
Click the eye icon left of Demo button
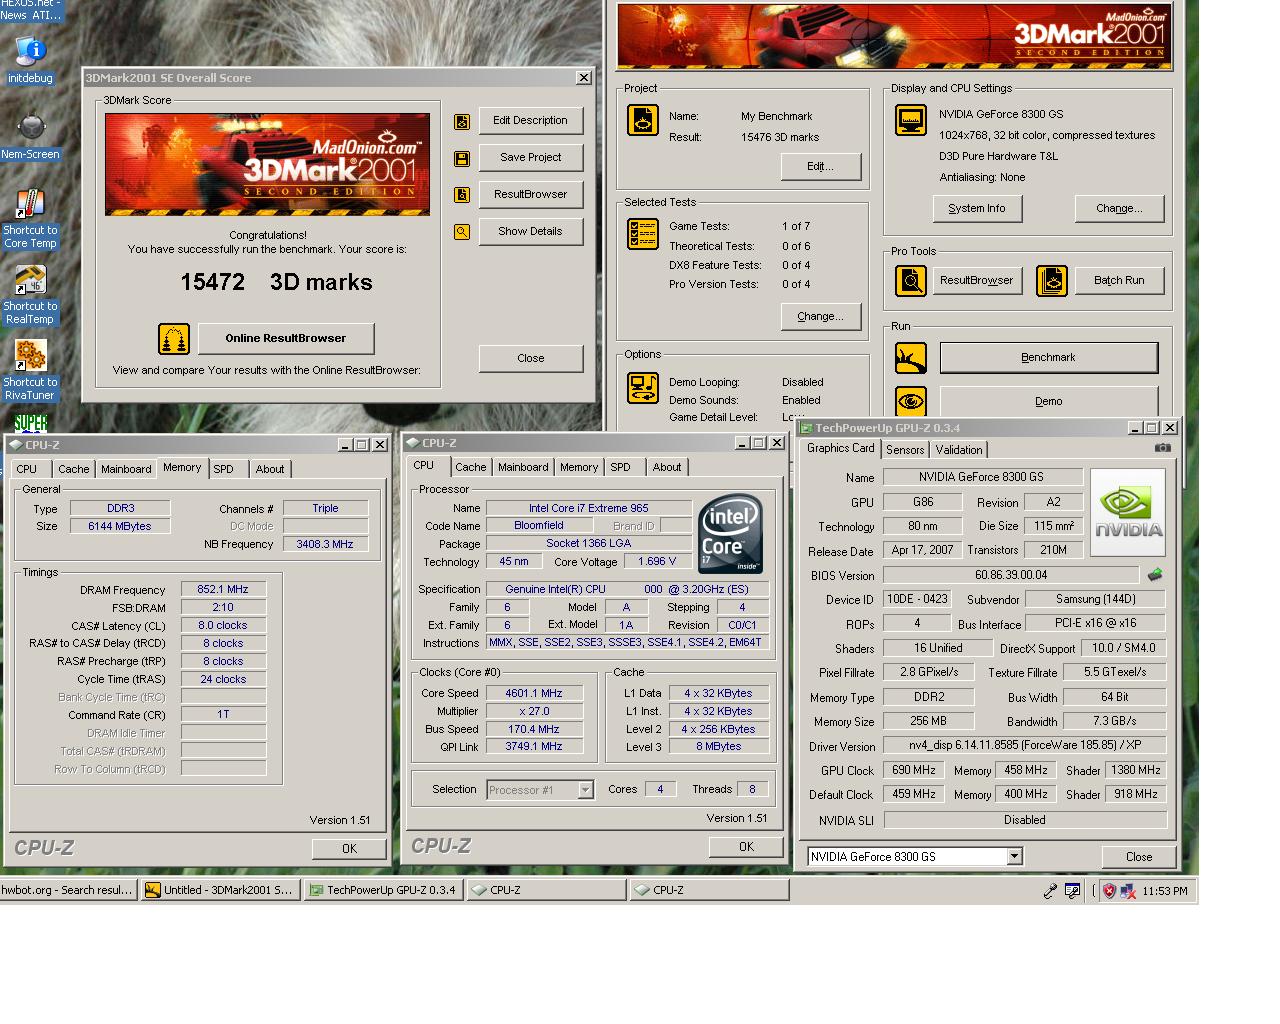coord(911,401)
